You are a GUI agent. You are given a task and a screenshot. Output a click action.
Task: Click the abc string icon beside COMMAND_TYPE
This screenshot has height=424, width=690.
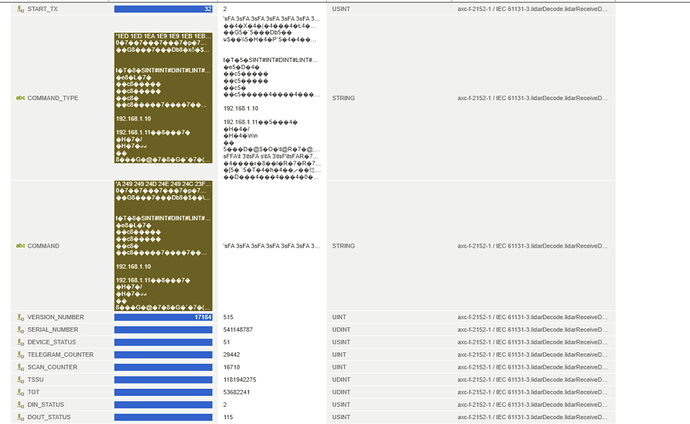point(20,98)
